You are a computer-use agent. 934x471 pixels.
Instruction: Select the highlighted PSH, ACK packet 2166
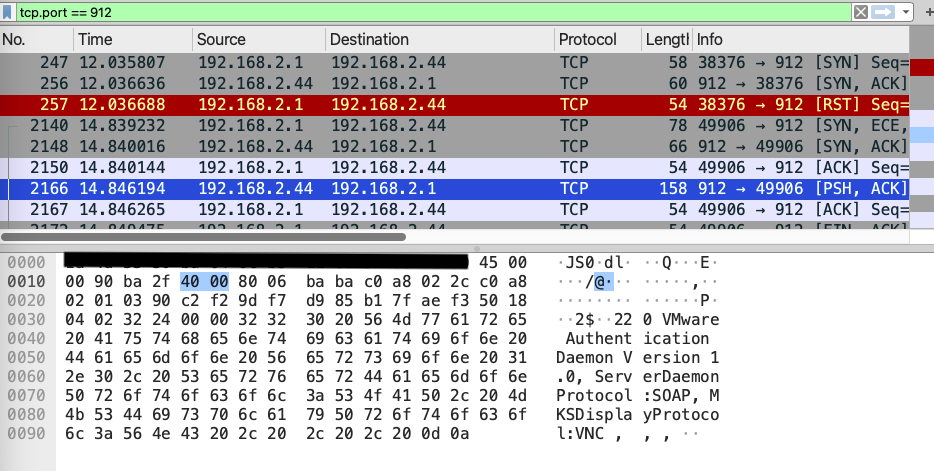coord(454,189)
